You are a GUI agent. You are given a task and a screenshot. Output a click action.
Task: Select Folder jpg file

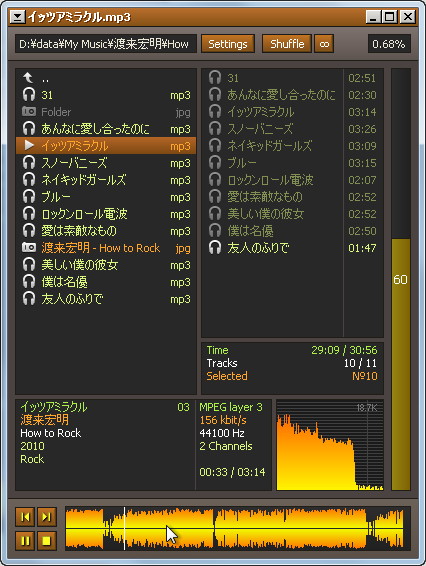click(106, 112)
